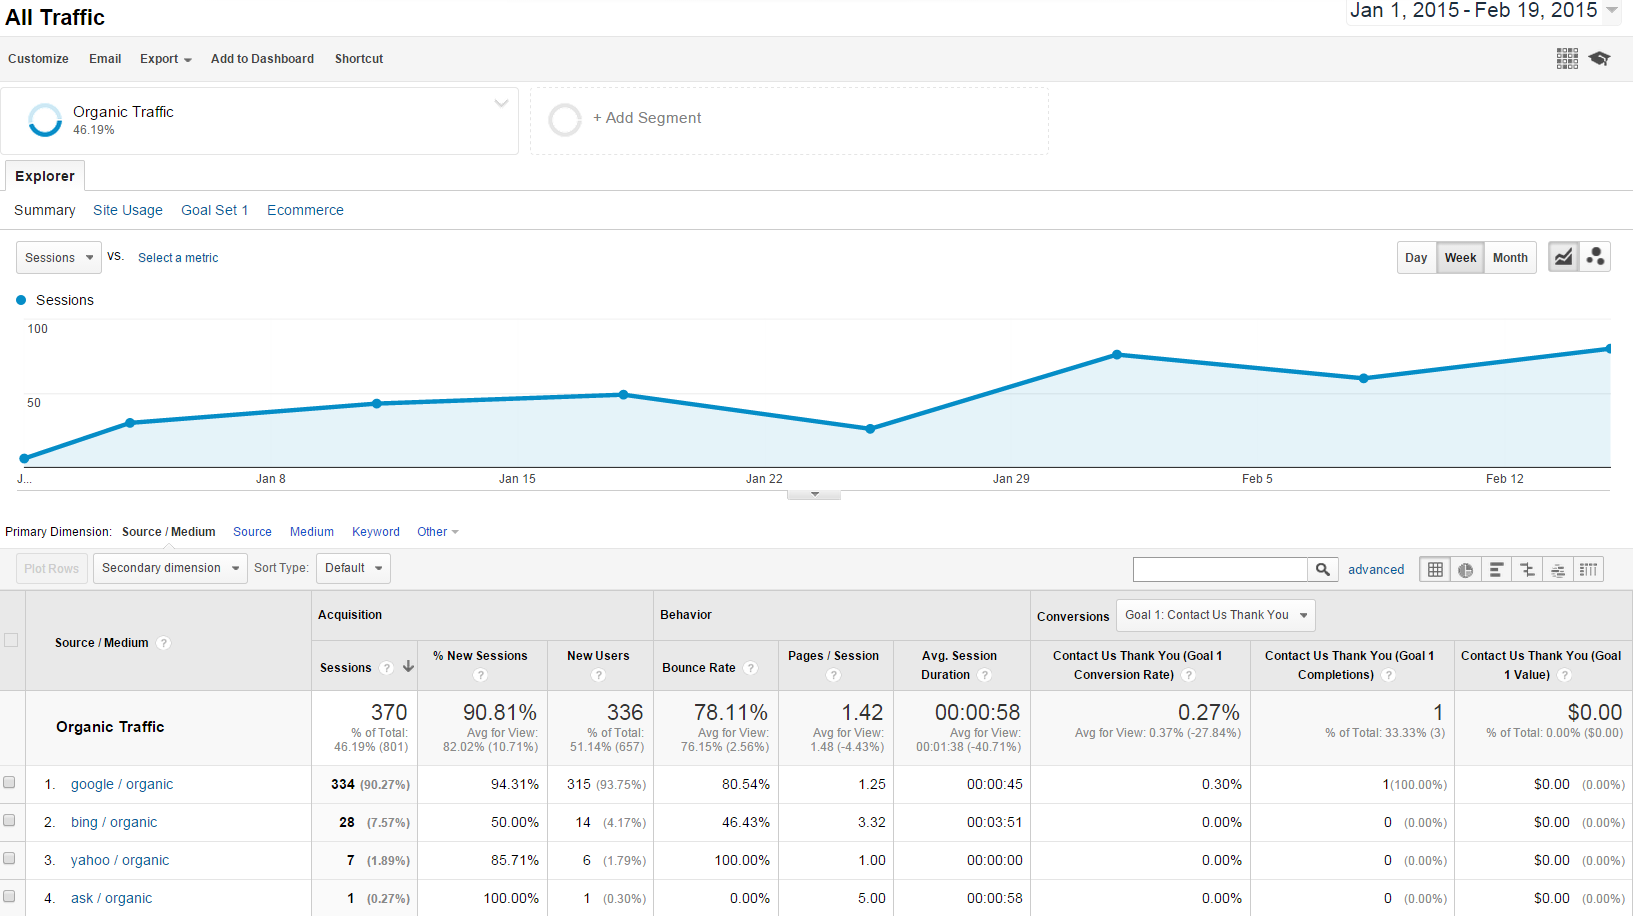The height and width of the screenshot is (916, 1633).
Task: Click the Plot Rows button
Action: pyautogui.click(x=52, y=568)
